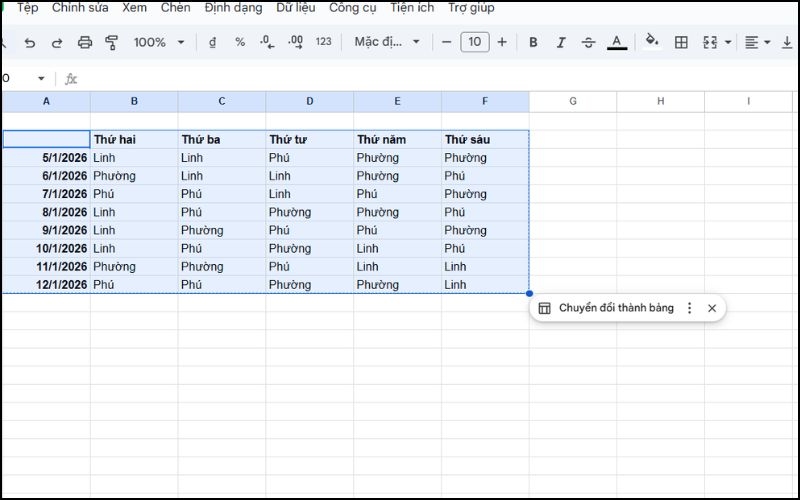Toggle strikethrough formatting
Viewport: 800px width, 500px height.
pyautogui.click(x=588, y=42)
